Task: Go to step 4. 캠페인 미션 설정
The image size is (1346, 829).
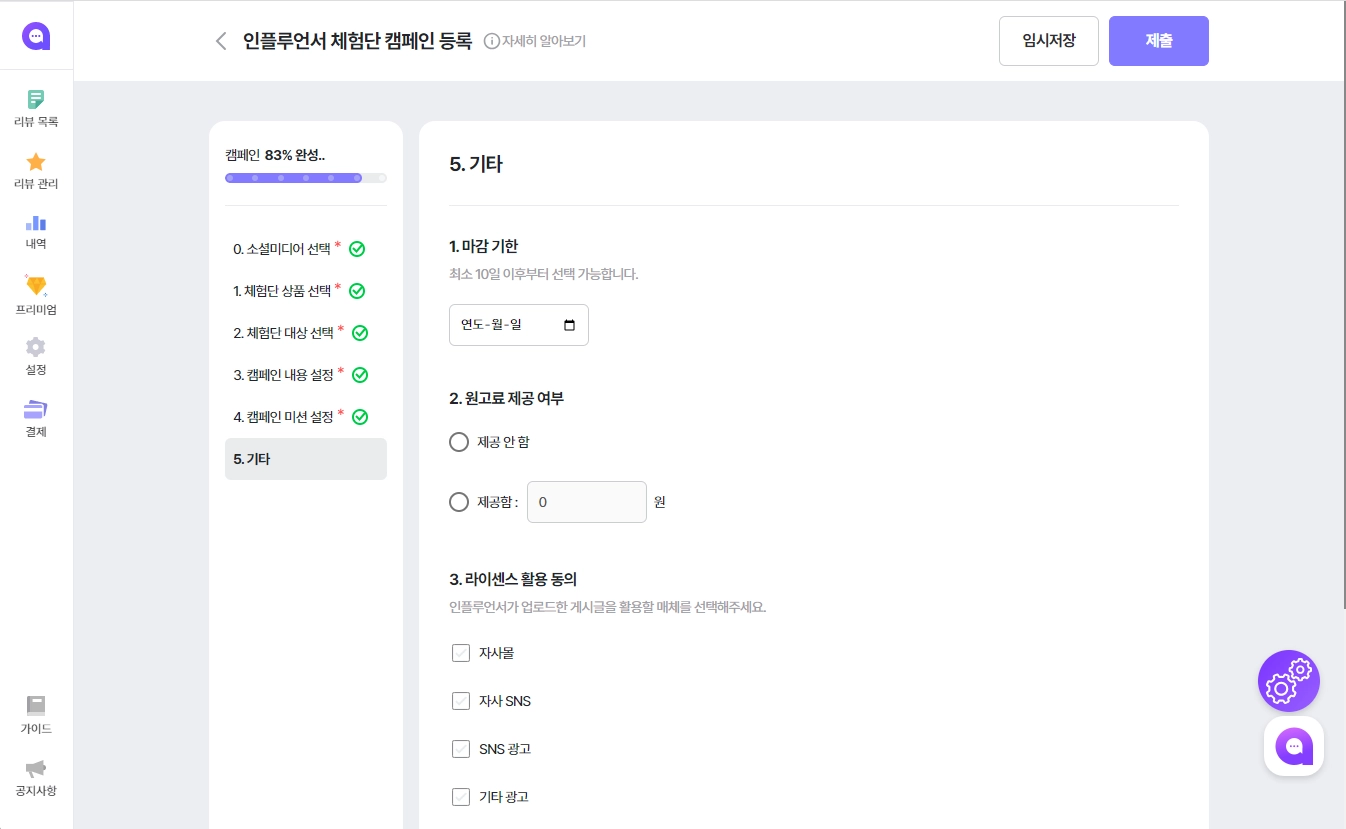Action: pos(306,417)
